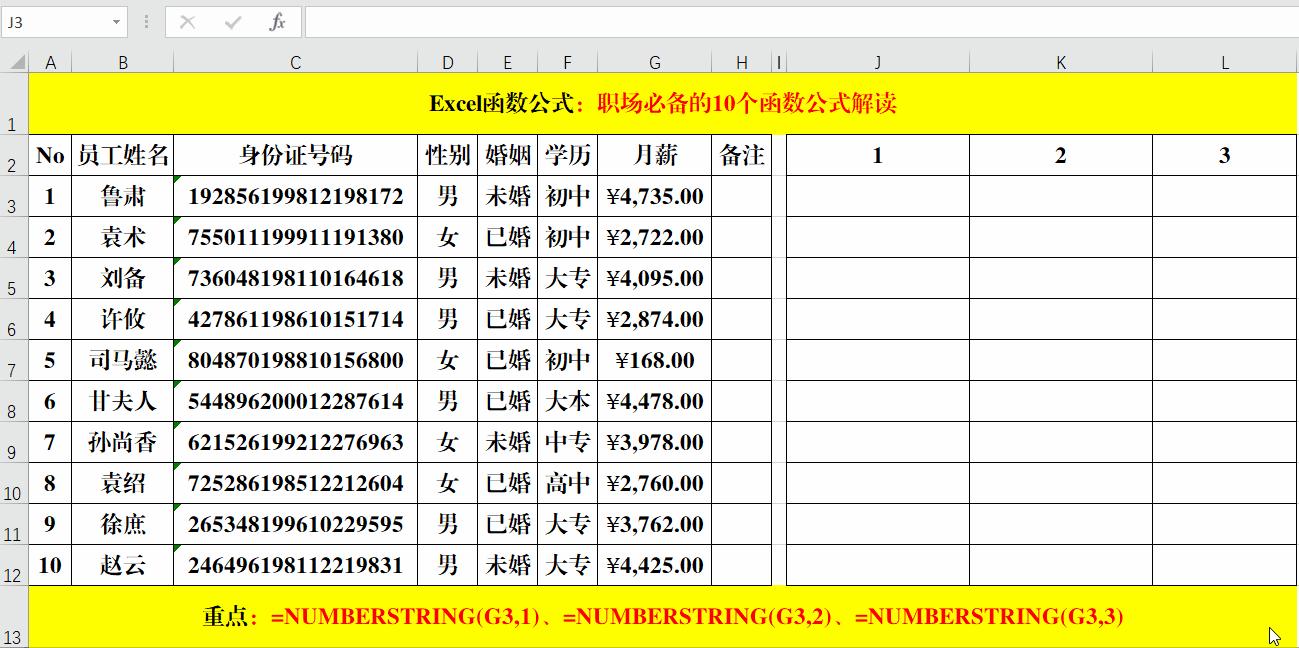
Task: Select column L header
Action: 1224,61
